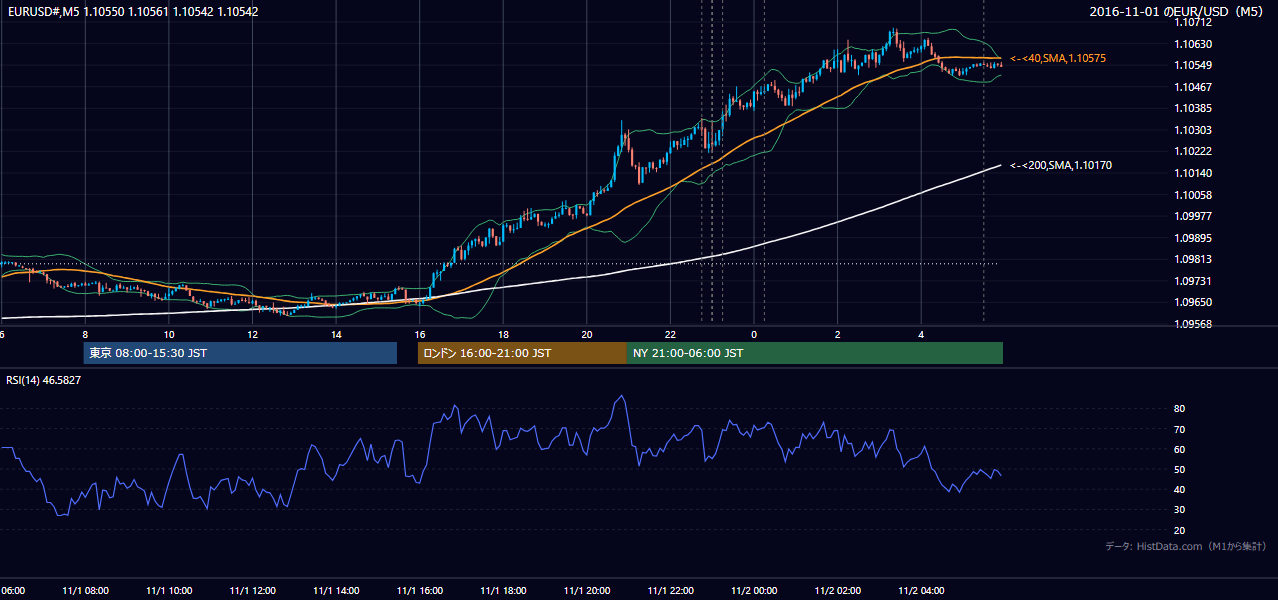Click hour tick 16 under price chart
The width and height of the screenshot is (1278, 600).
419,334
